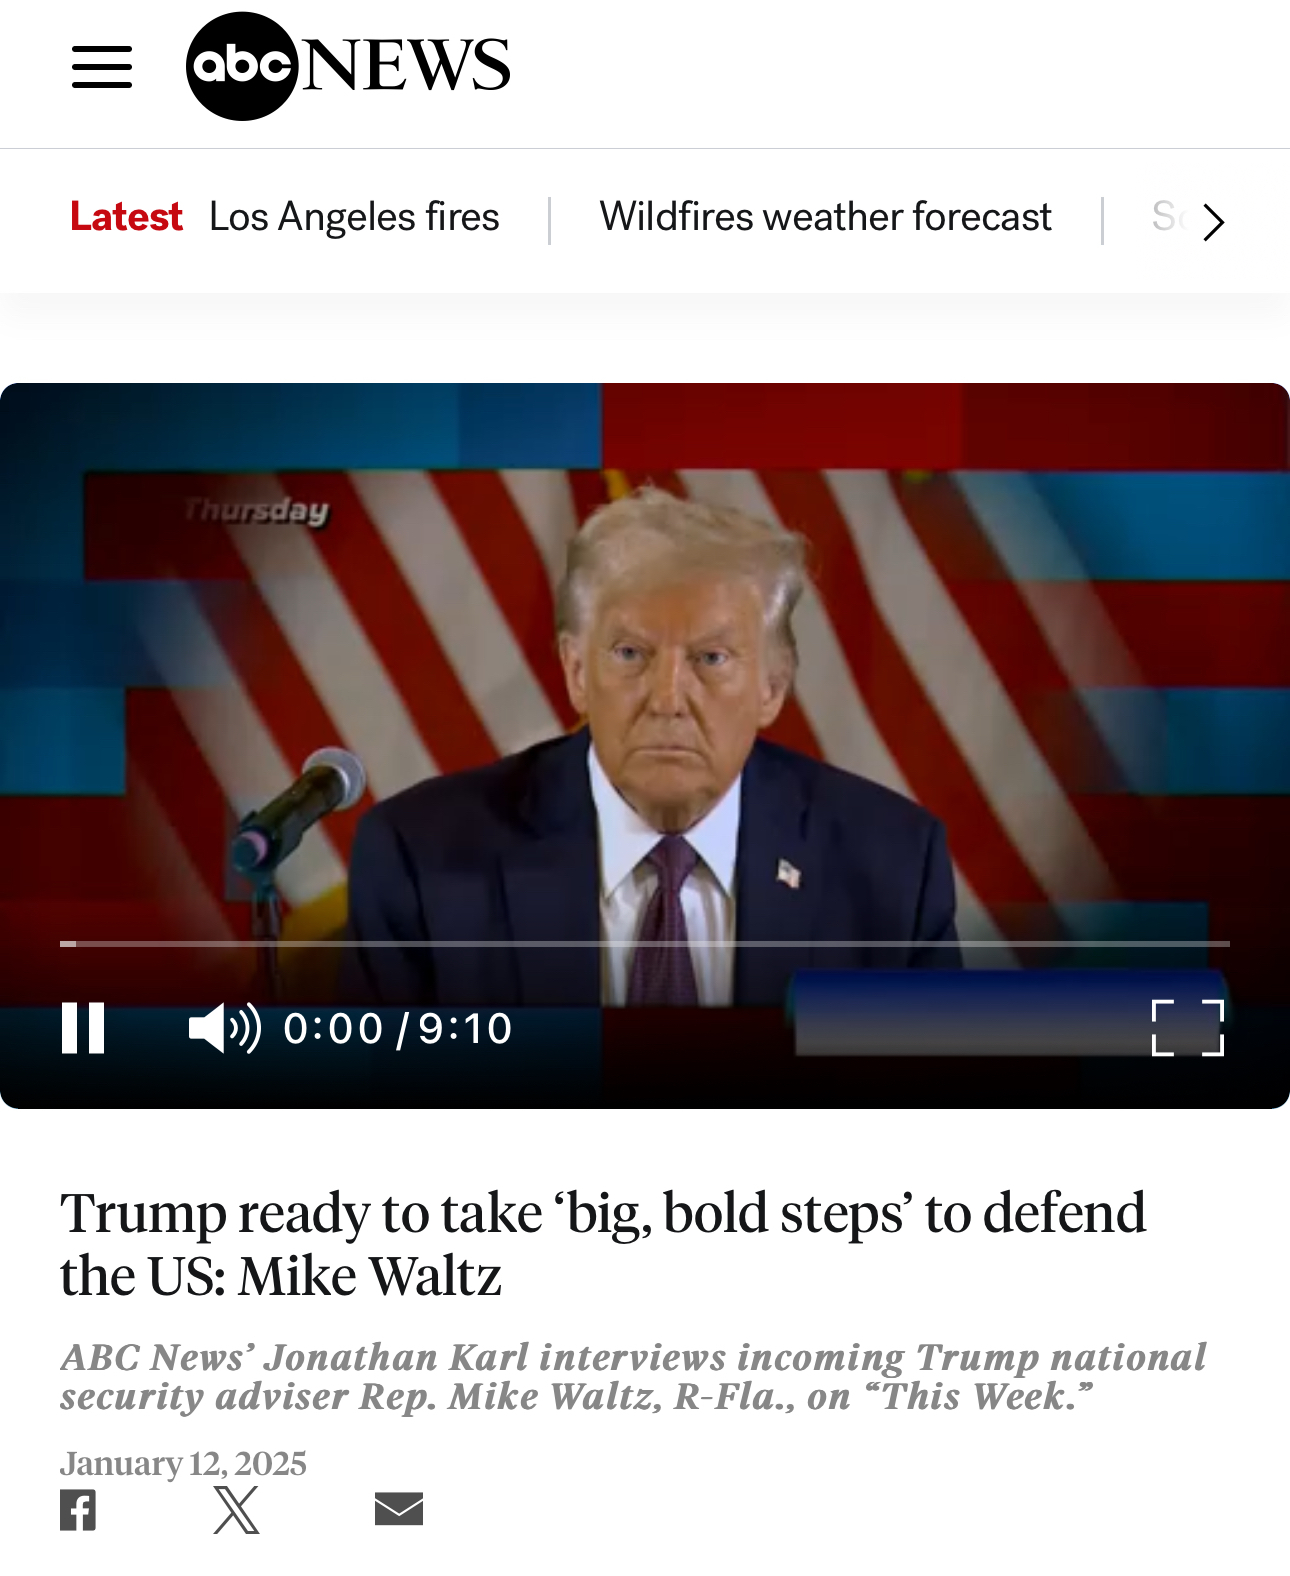
Task: Open the Los Angeles fires topic
Action: click(354, 217)
